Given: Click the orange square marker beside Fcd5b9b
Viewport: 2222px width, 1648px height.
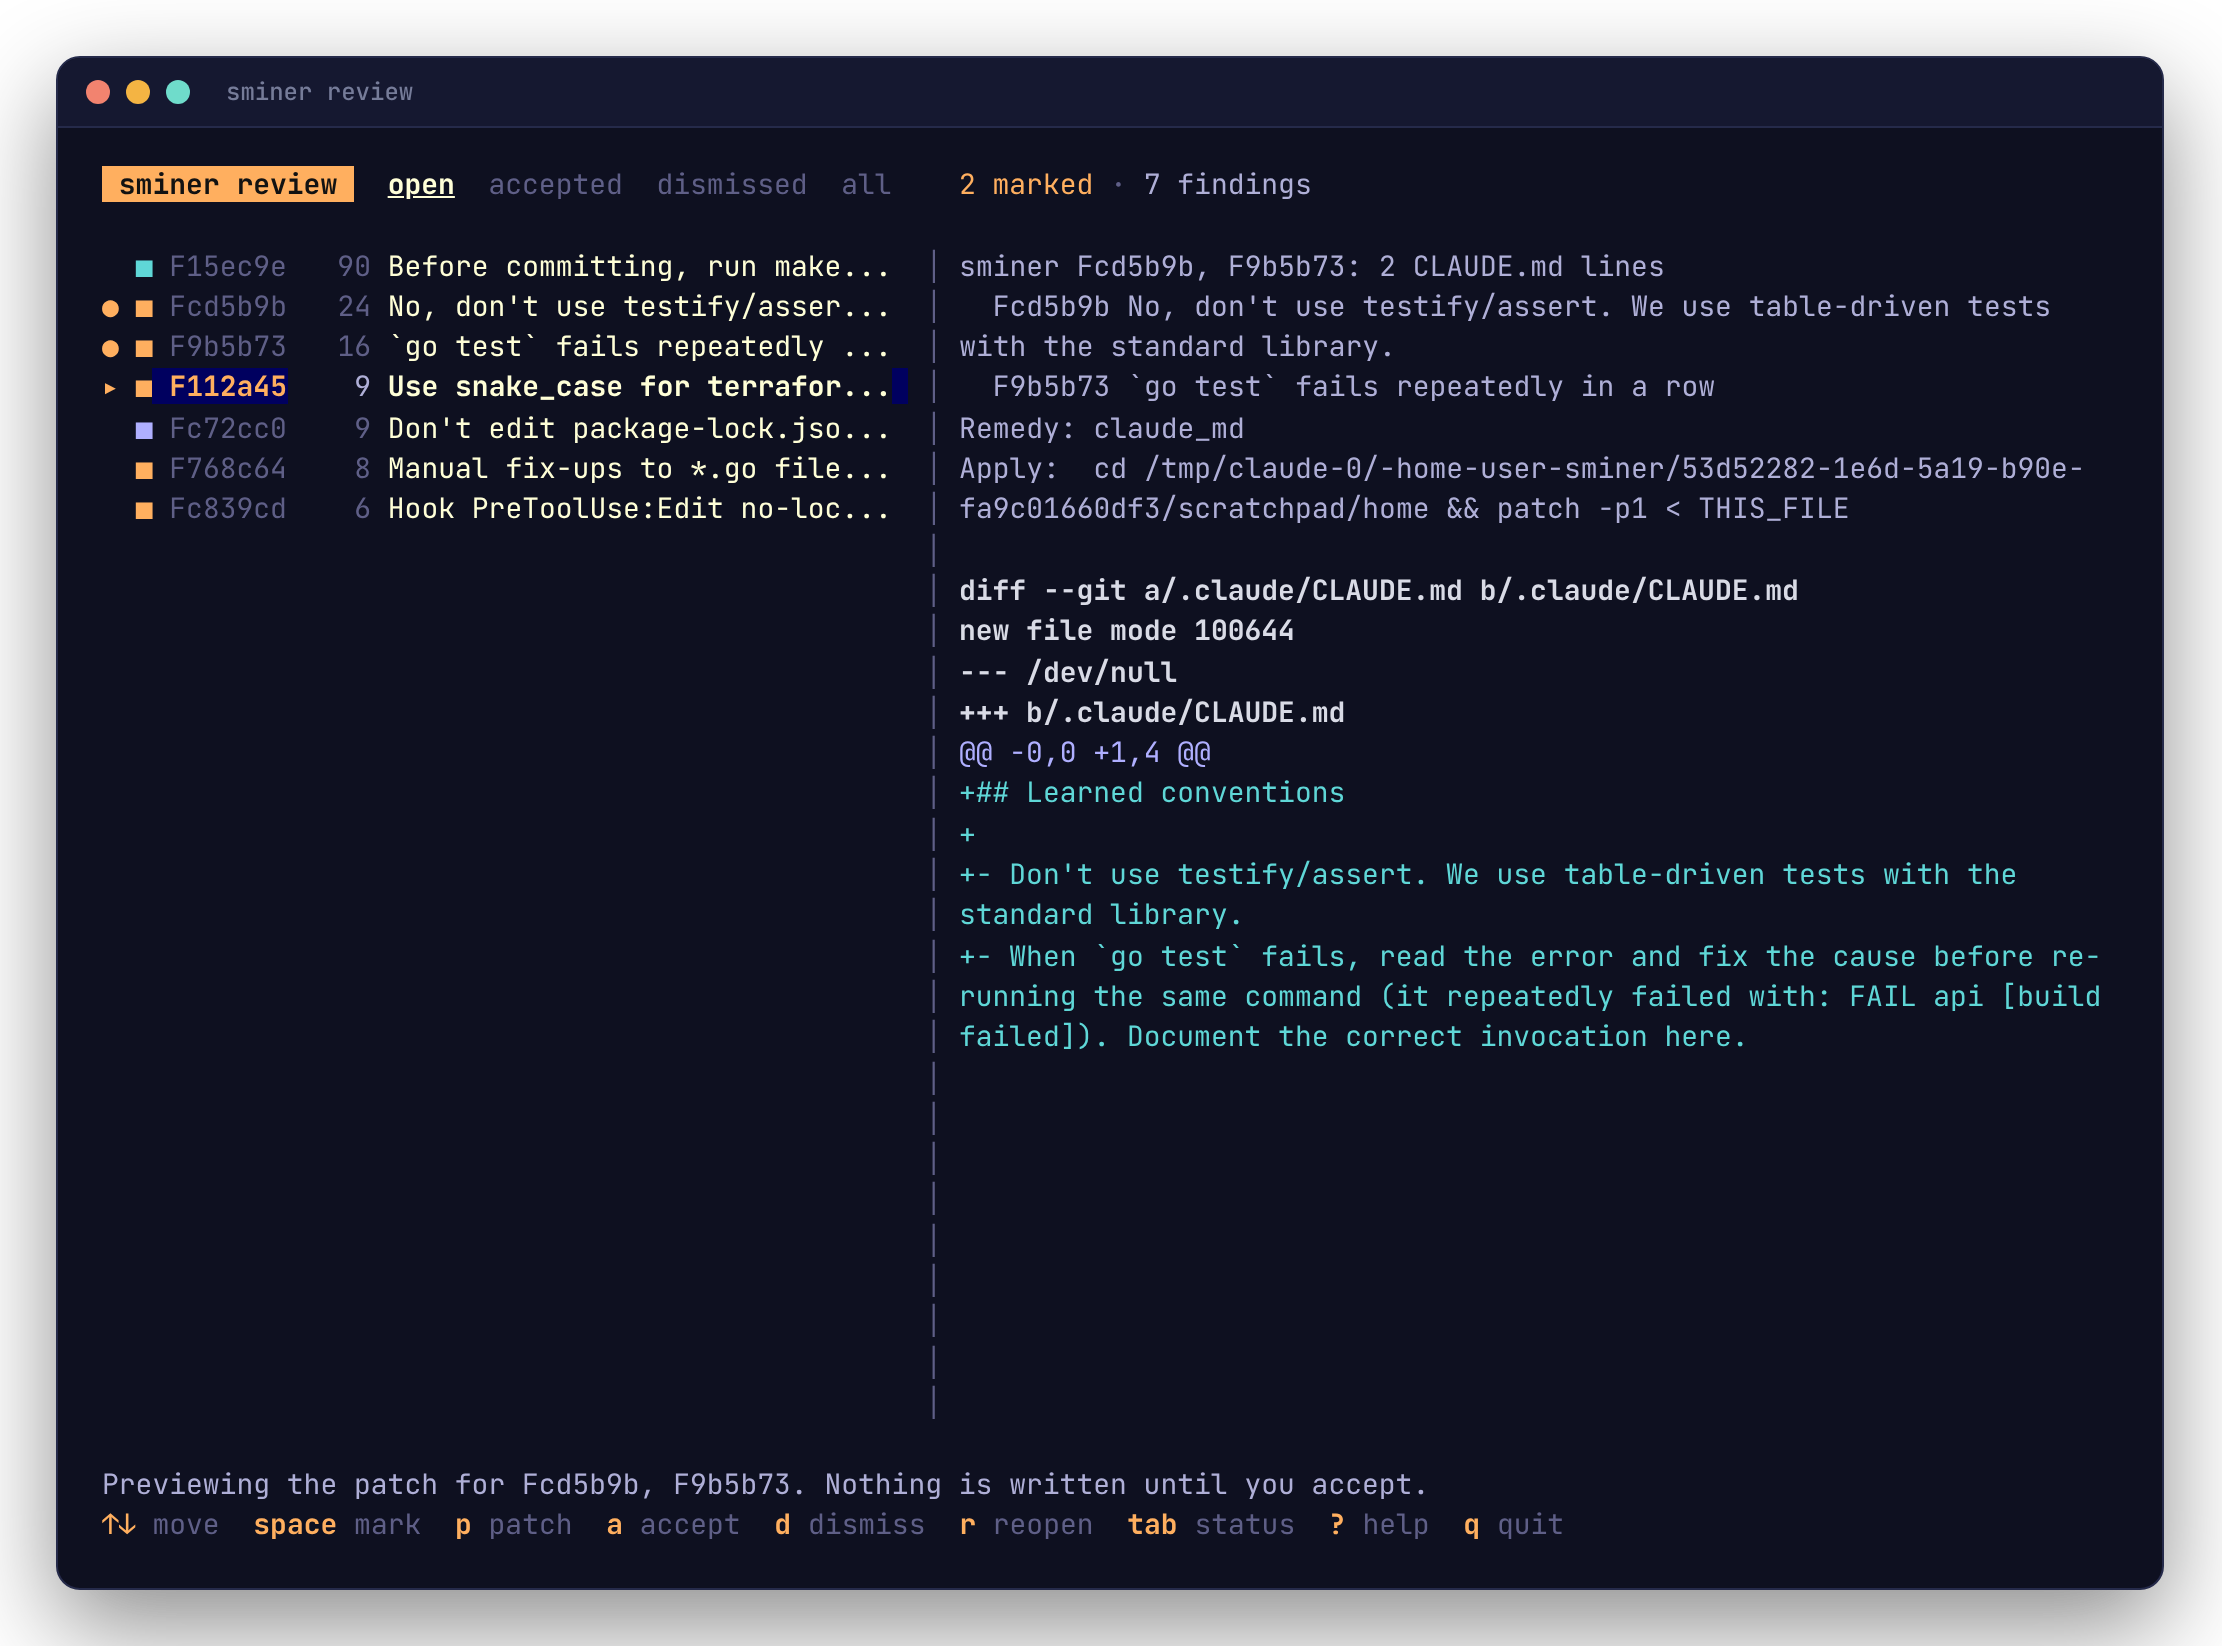Looking at the screenshot, I should click(x=144, y=308).
